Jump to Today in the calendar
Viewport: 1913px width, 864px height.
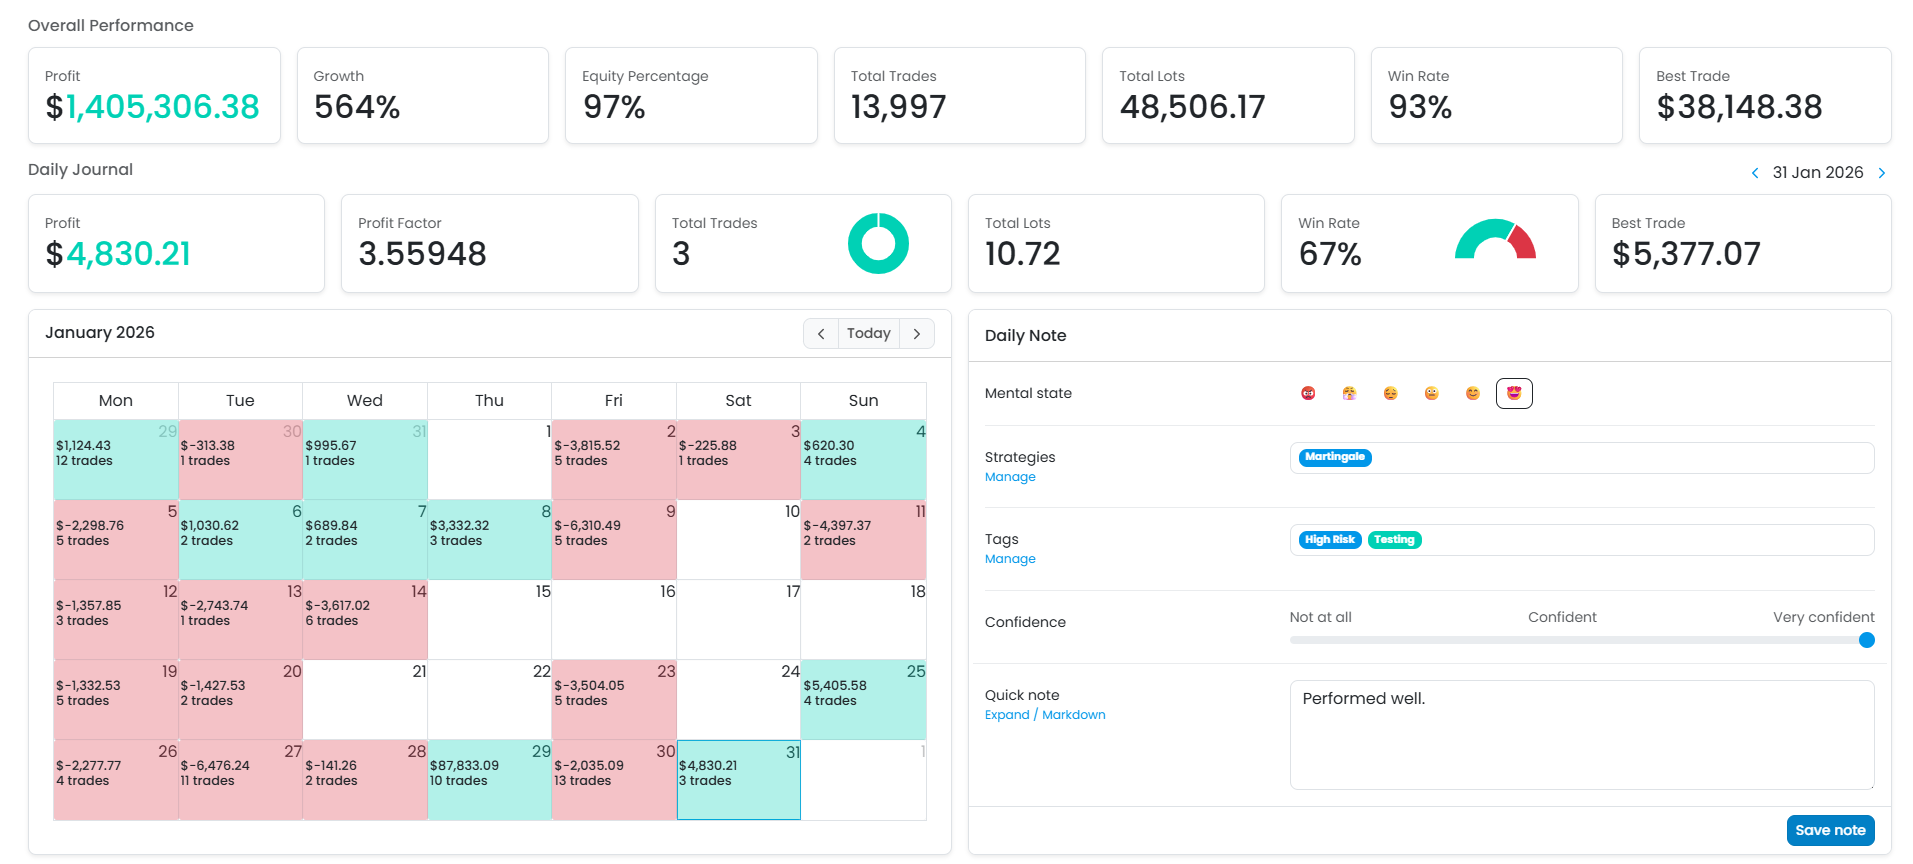868,333
